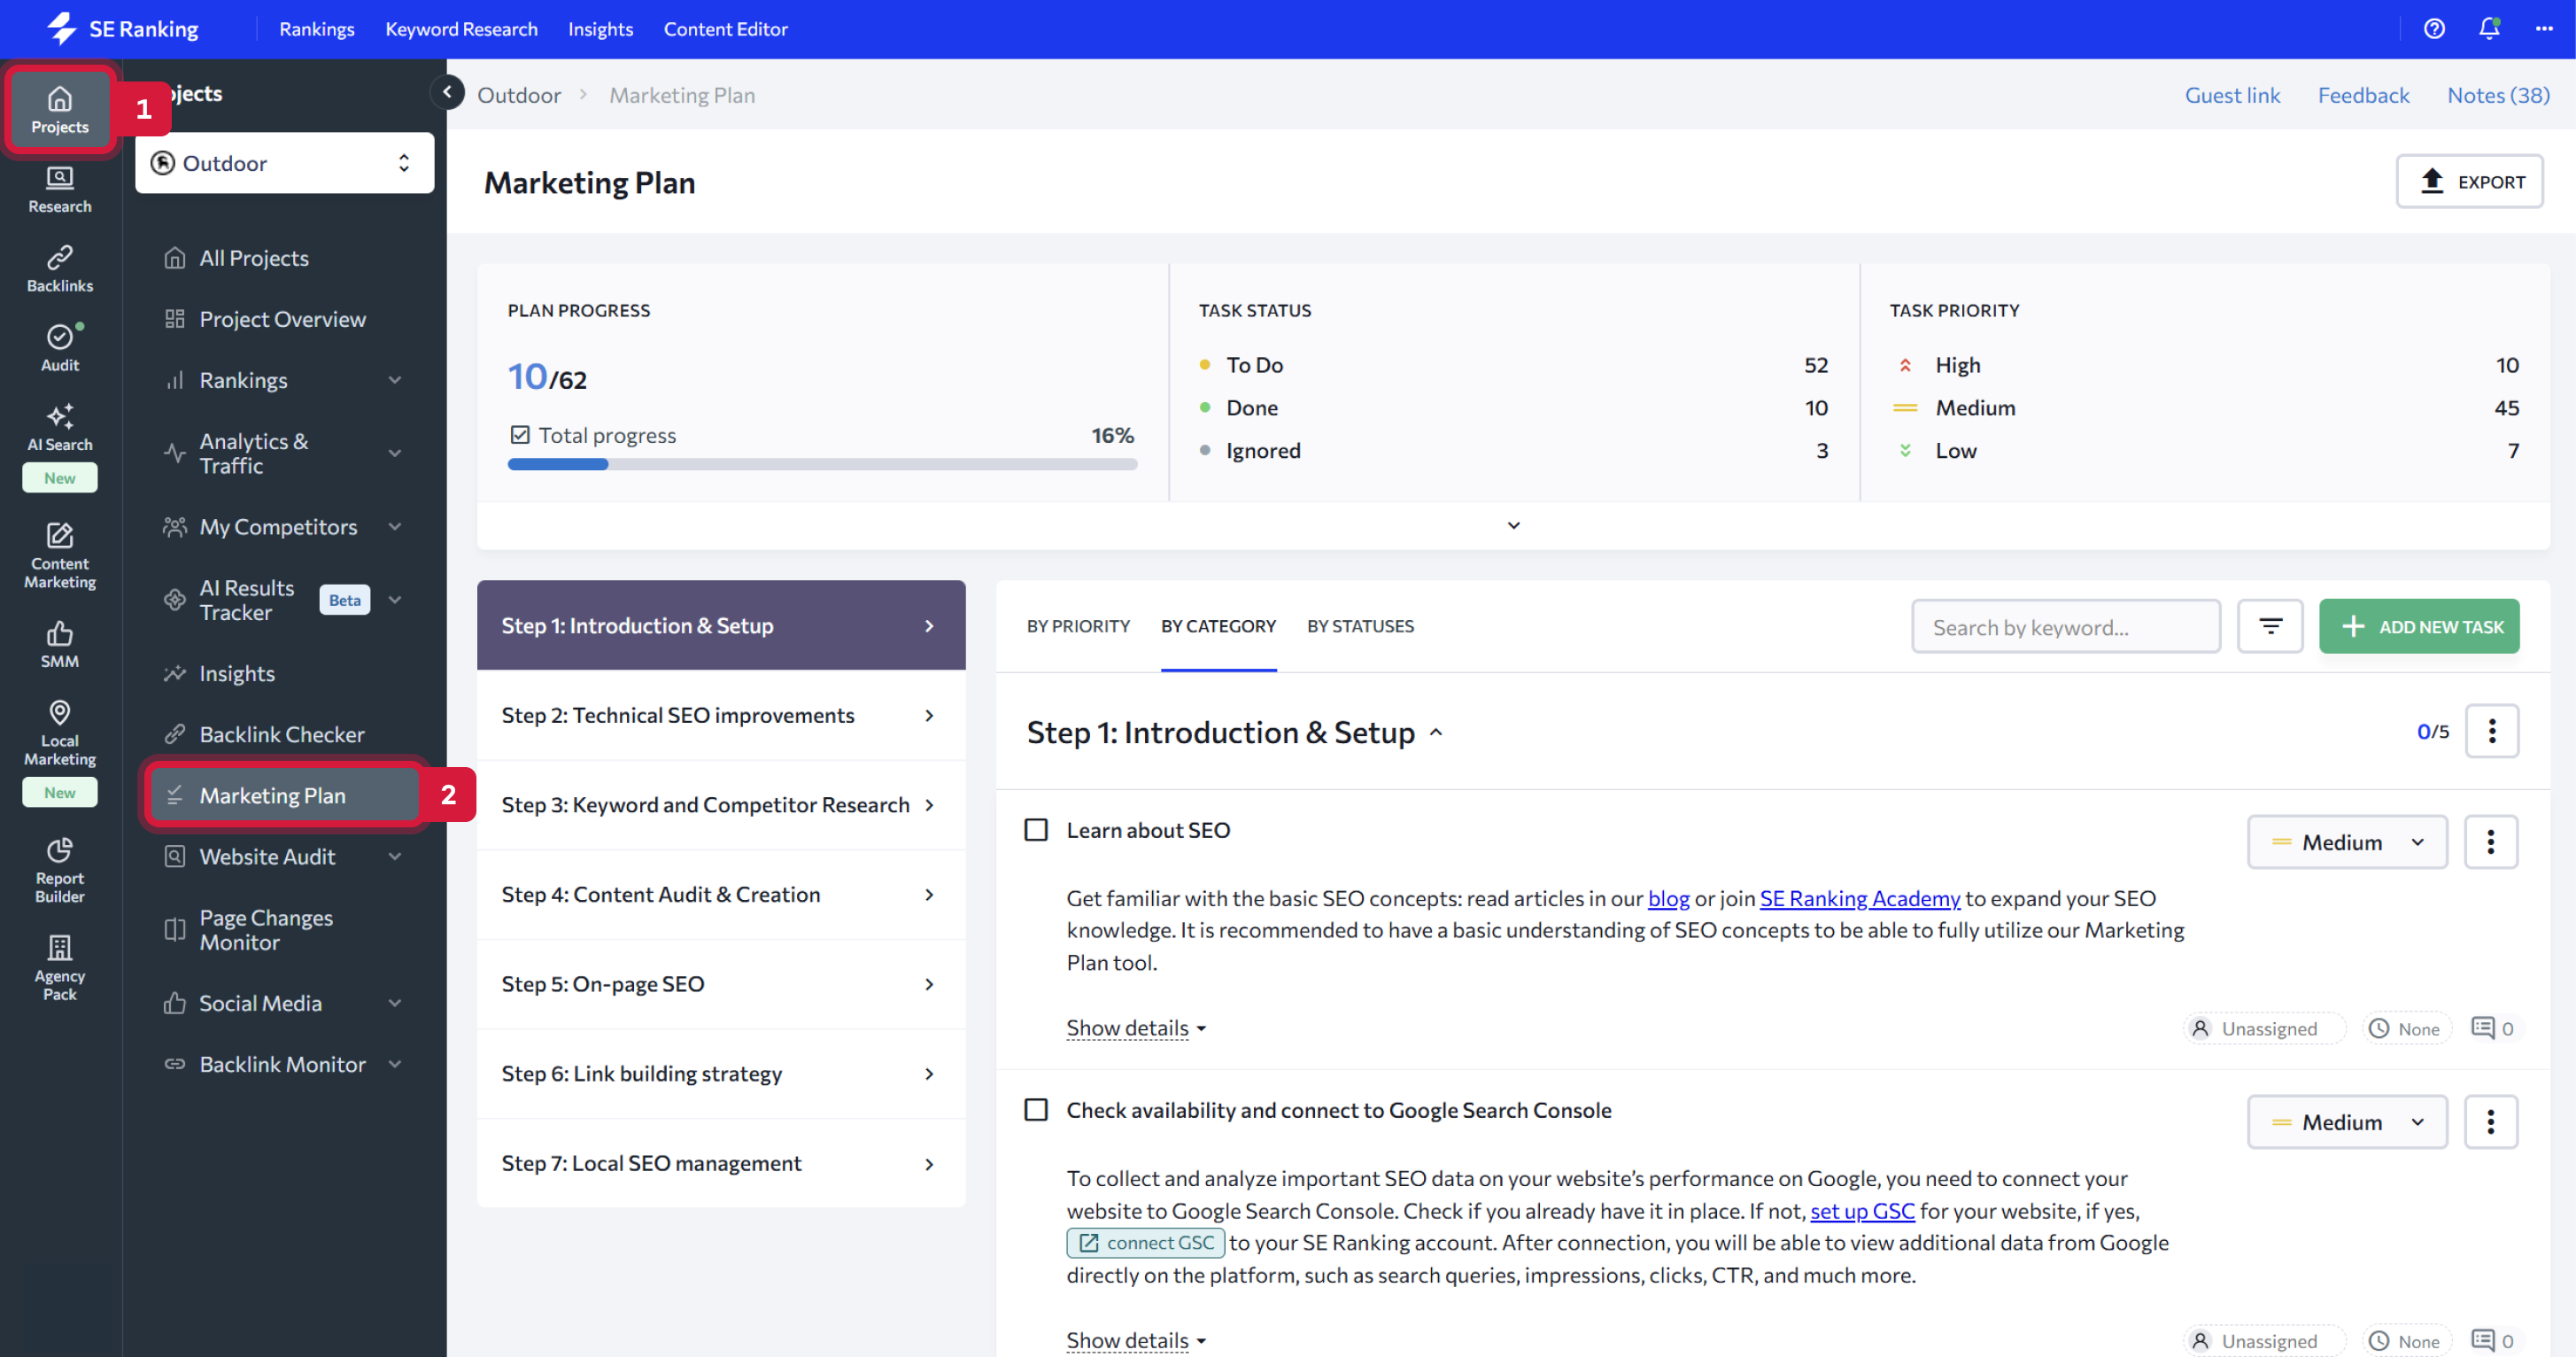Open Keyword Research top menu

pyautogui.click(x=461, y=29)
